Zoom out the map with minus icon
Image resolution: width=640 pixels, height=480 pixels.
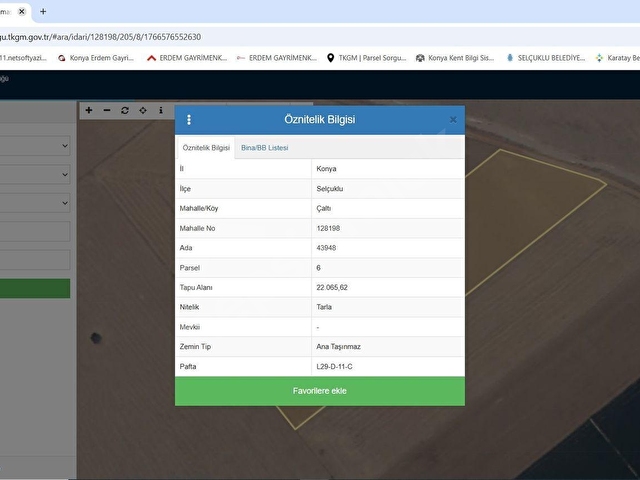[107, 110]
